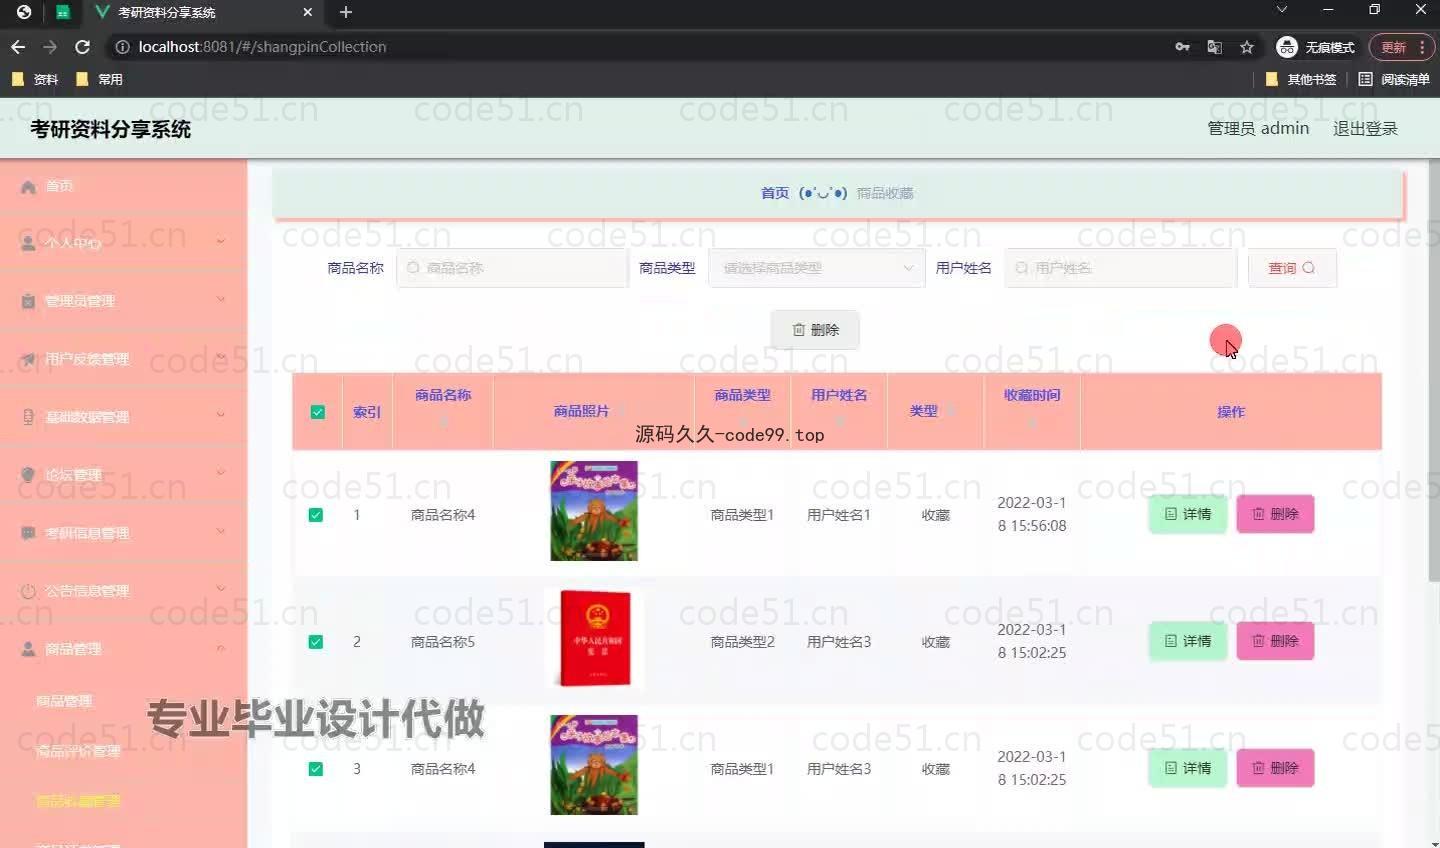
Task: Open 首页 home icon in sidebar
Action: tap(28, 187)
